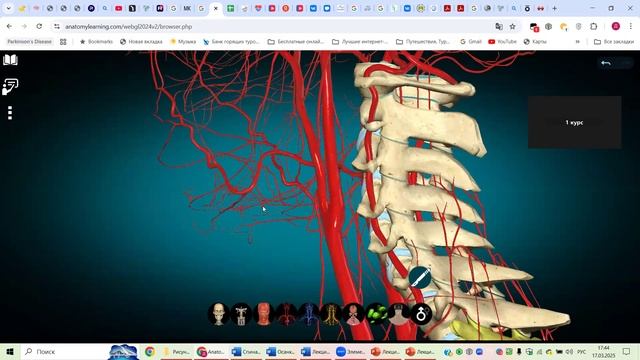Open the book library icon
This screenshot has height=360, width=640.
[x=10, y=60]
